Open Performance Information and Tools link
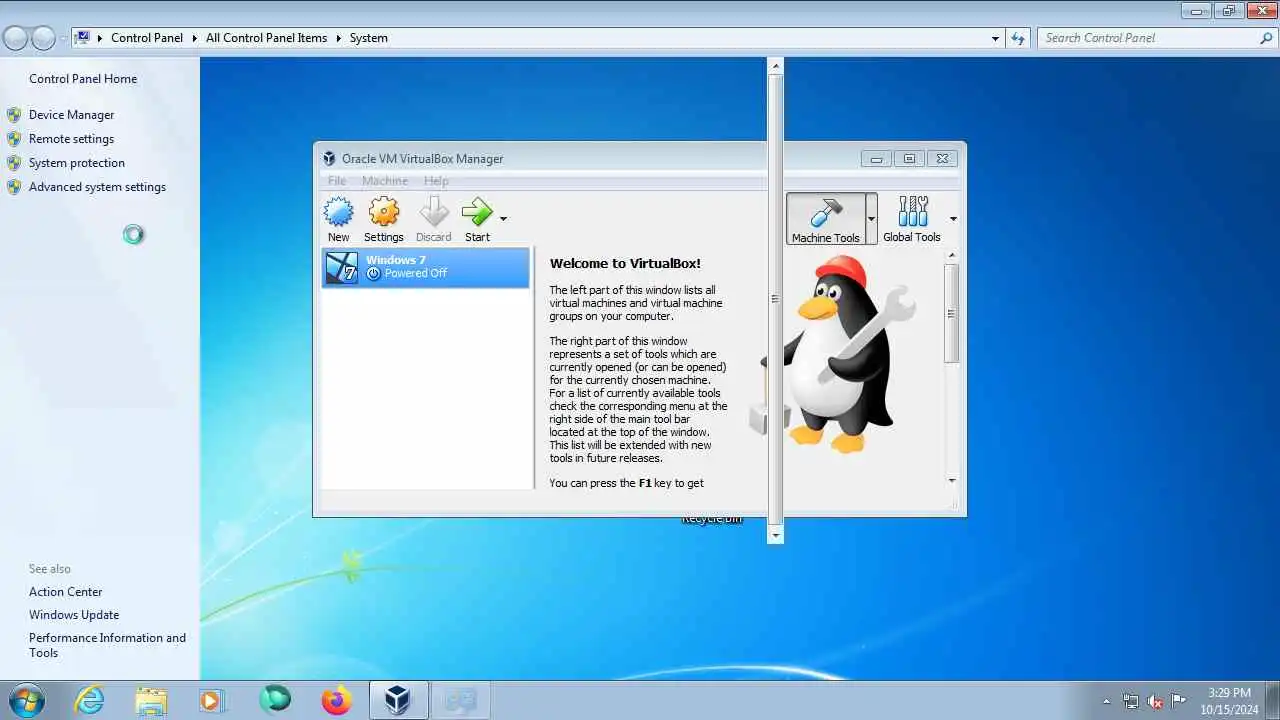 (x=107, y=645)
